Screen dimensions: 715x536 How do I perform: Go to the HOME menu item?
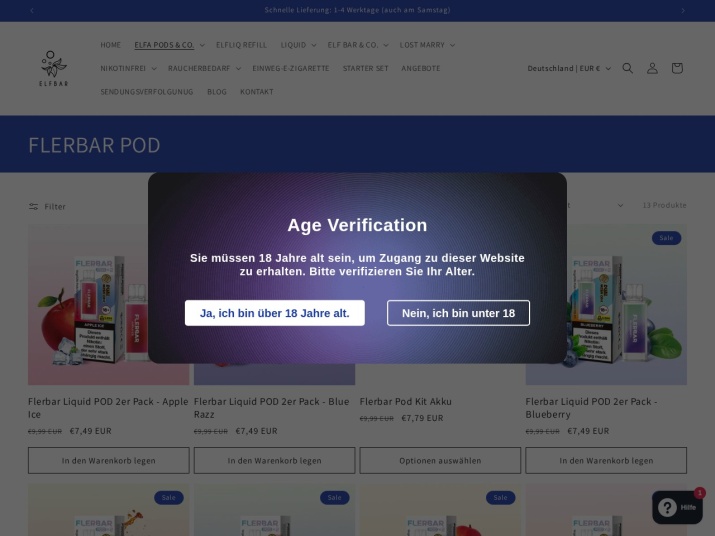tap(110, 45)
